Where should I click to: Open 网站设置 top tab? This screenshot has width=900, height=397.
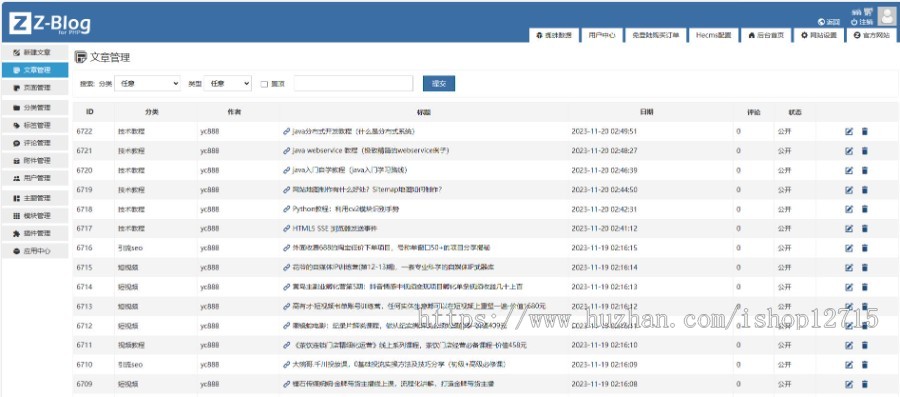coord(819,35)
